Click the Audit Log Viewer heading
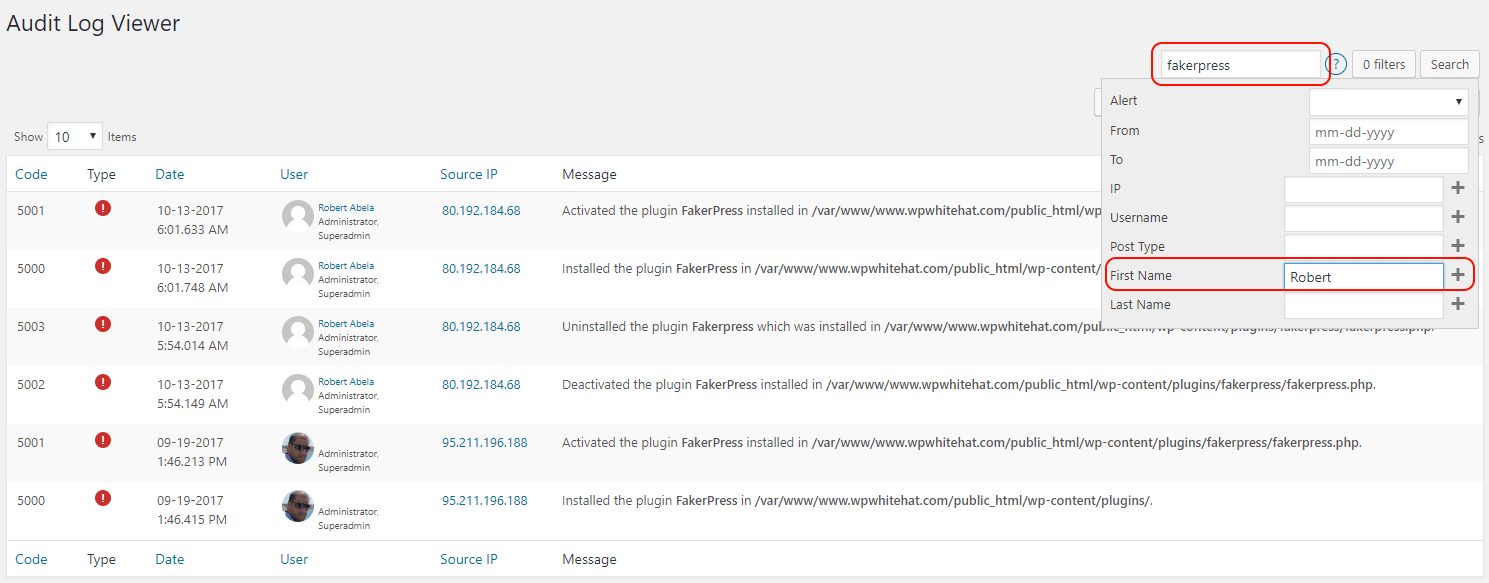This screenshot has width=1489, height=583. coord(93,23)
